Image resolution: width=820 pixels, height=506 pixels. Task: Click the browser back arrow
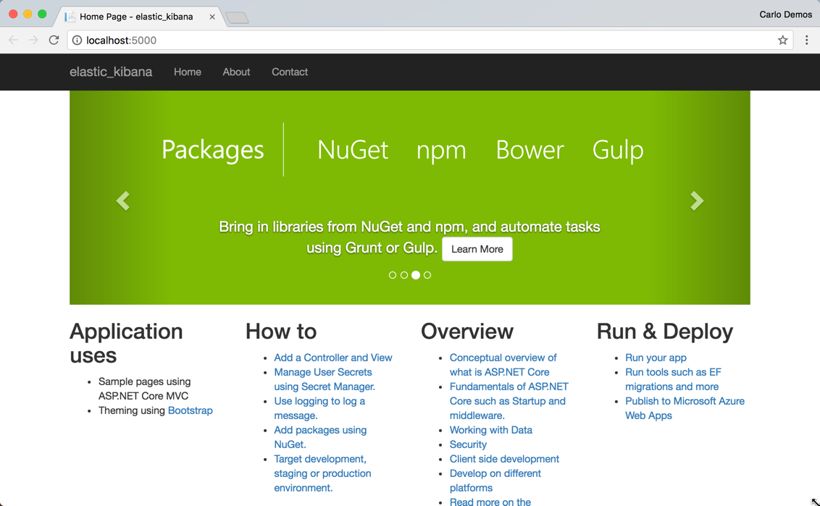(14, 40)
